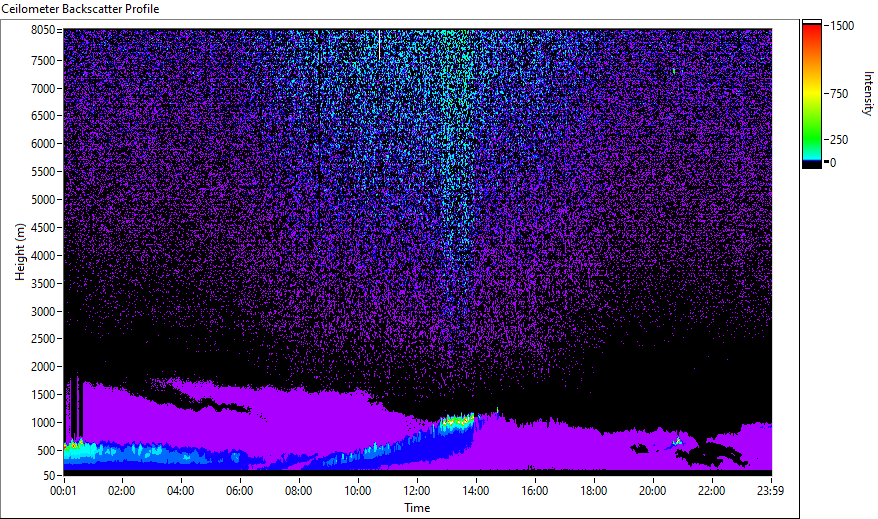Select the intensity color ramp bar
878x519 pixels.
tap(812, 94)
